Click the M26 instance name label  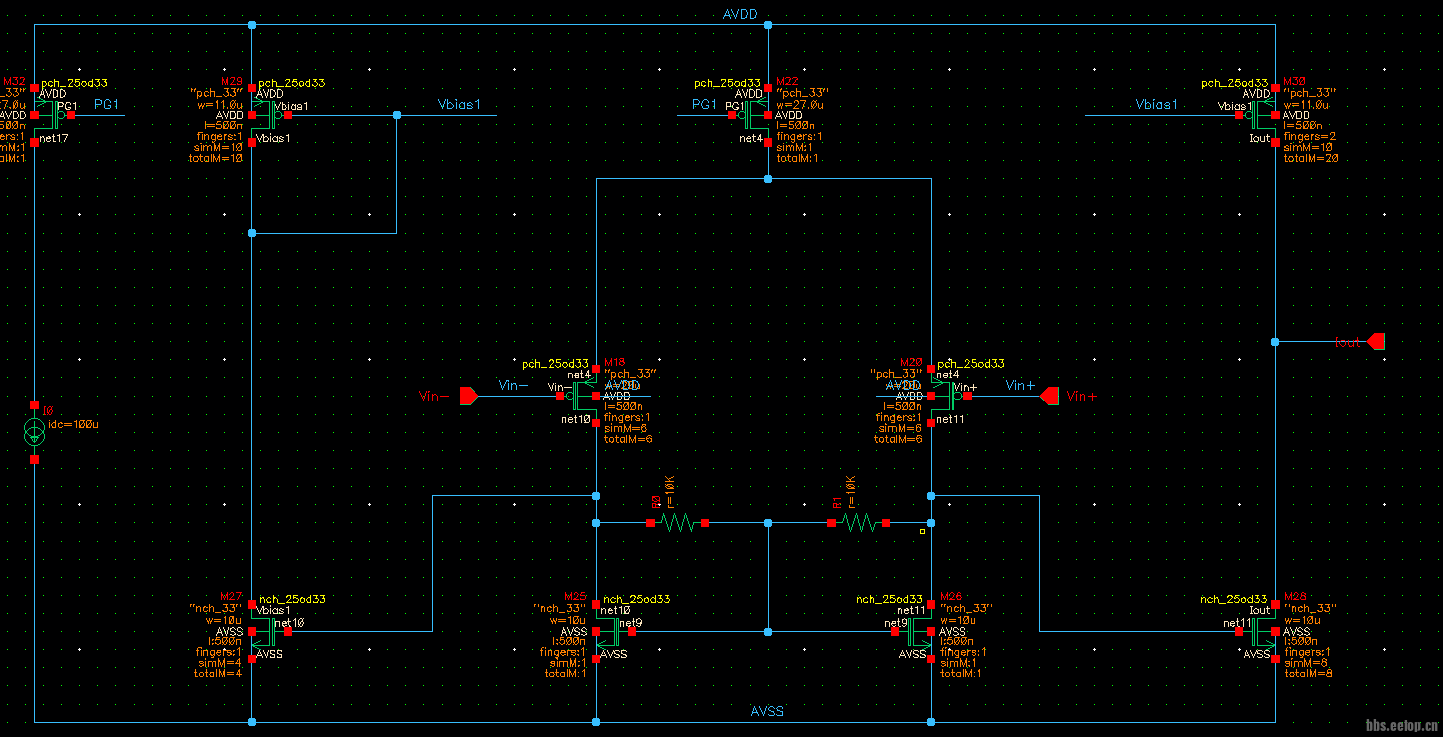[952, 595]
